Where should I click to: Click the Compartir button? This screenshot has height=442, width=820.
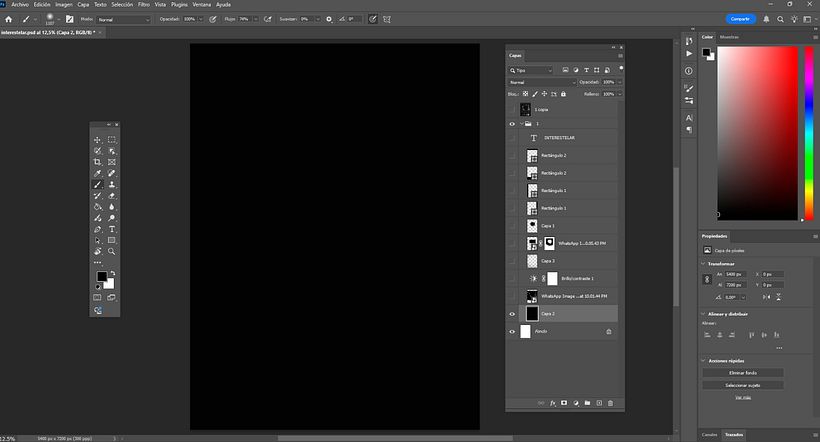tap(740, 19)
